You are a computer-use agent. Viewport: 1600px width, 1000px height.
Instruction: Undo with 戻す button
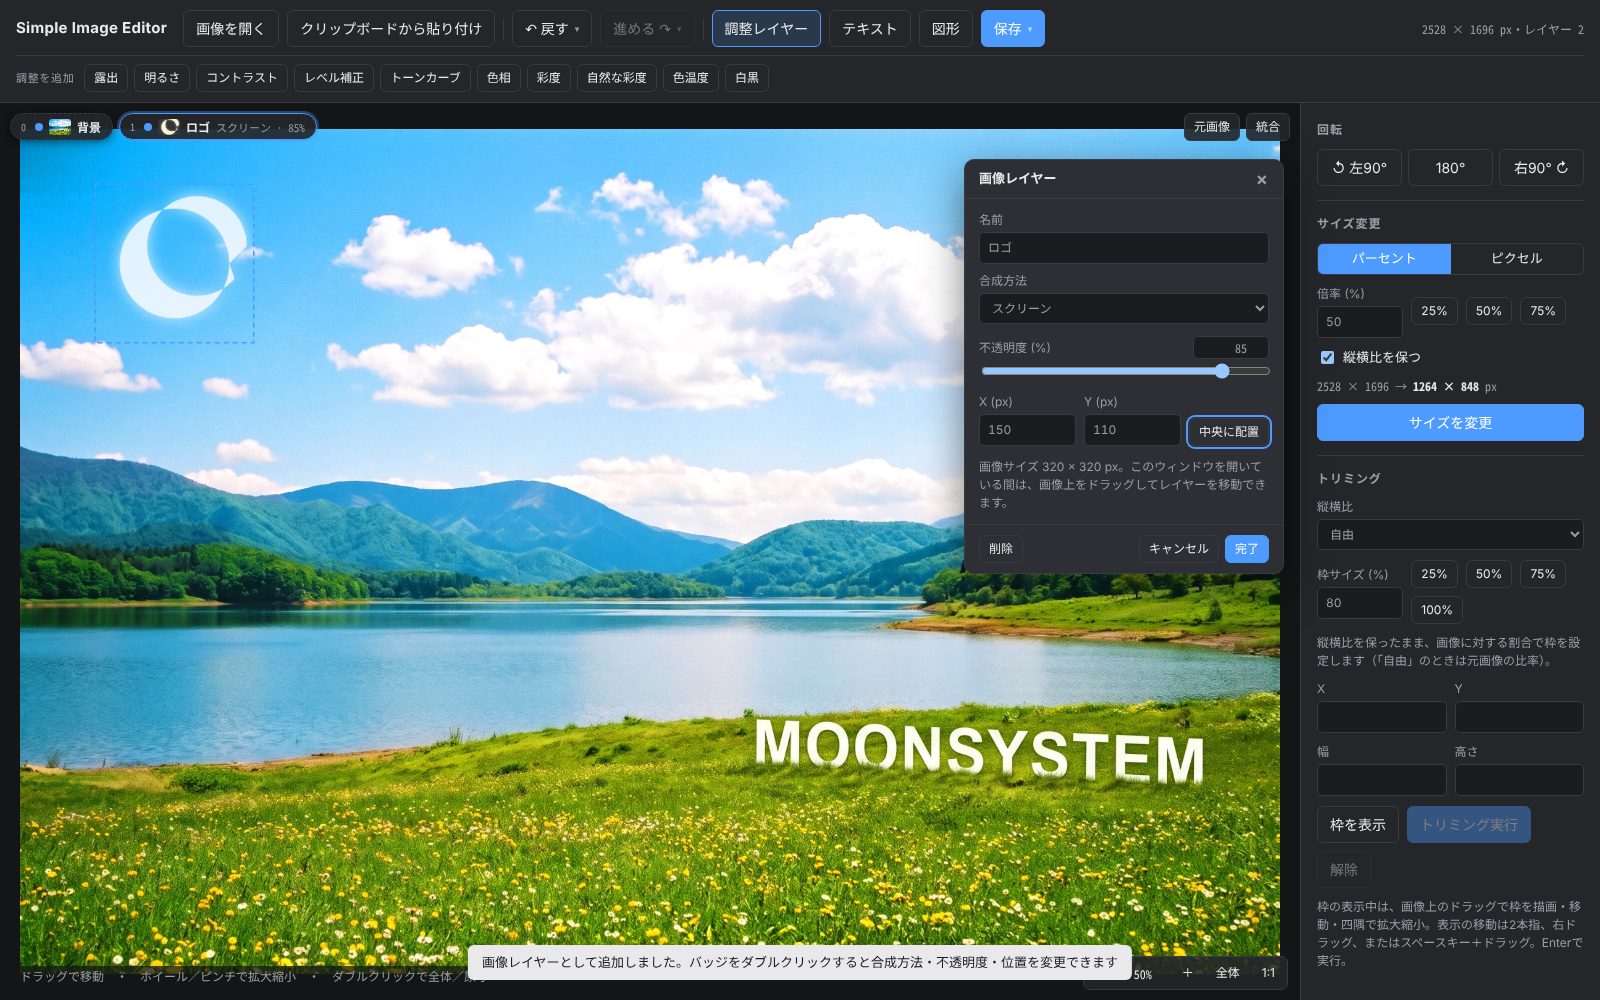552,29
